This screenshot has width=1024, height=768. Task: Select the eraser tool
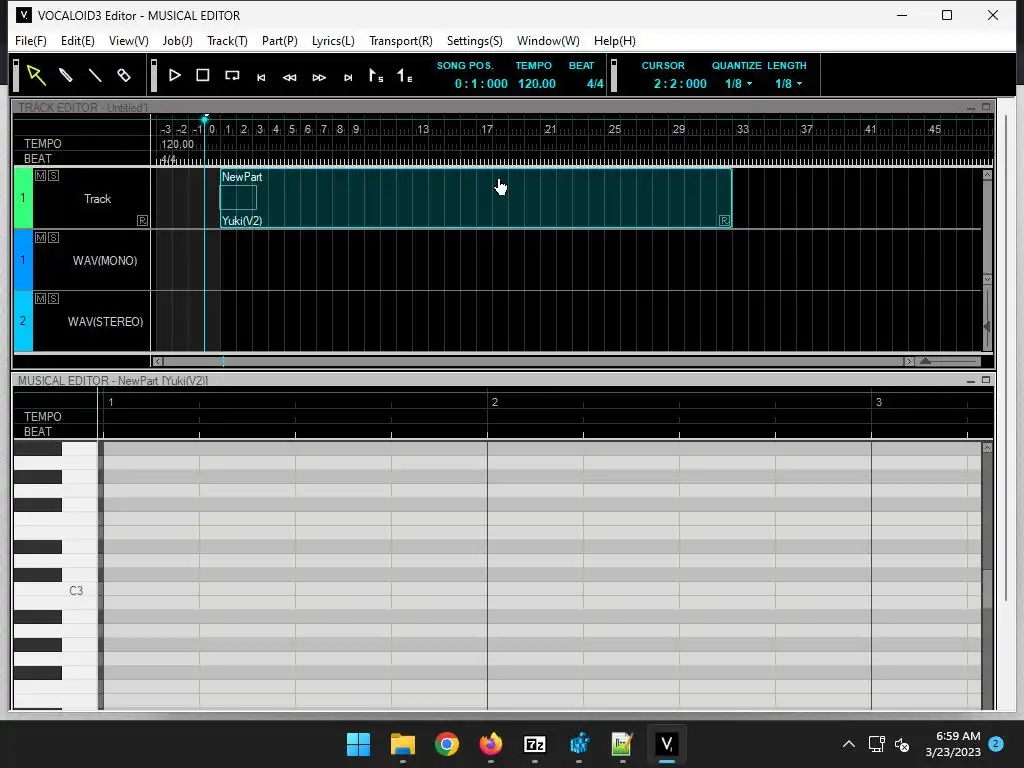tap(123, 75)
